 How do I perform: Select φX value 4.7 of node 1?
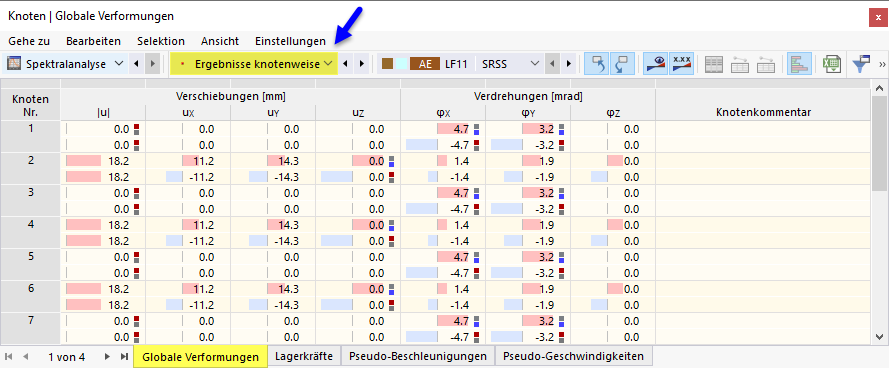pos(443,129)
